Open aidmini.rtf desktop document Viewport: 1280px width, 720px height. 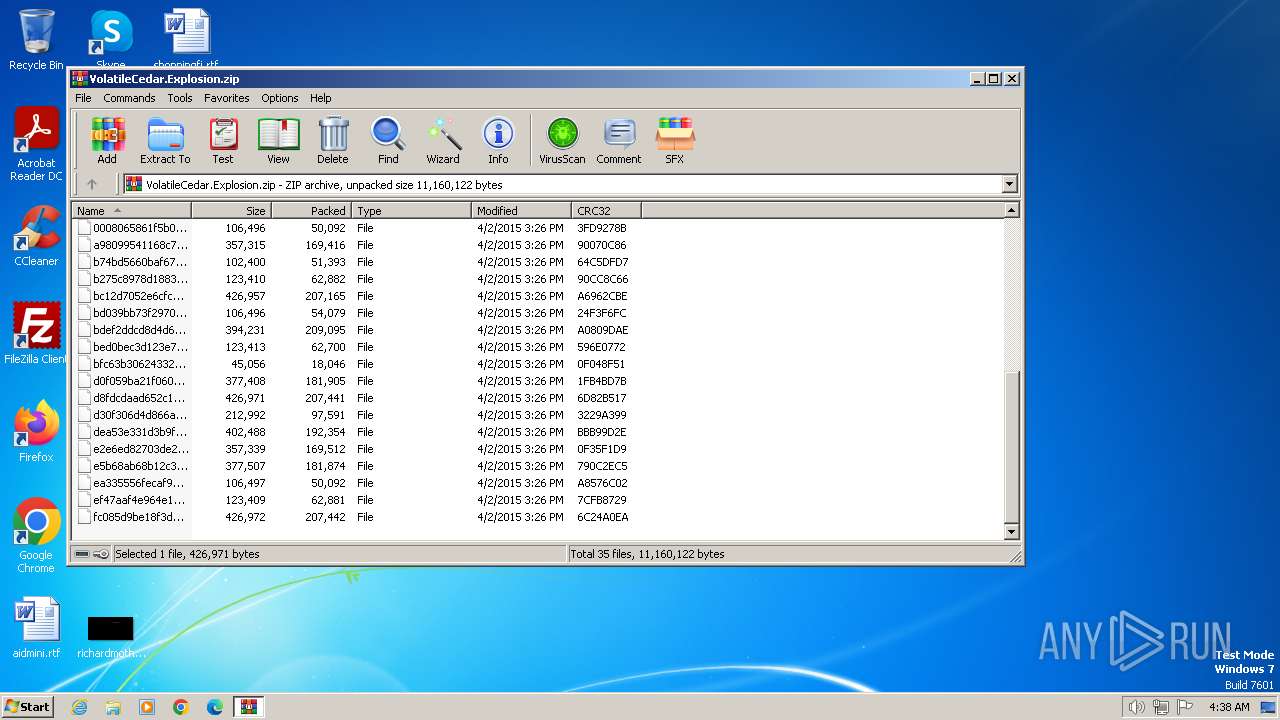pos(36,629)
